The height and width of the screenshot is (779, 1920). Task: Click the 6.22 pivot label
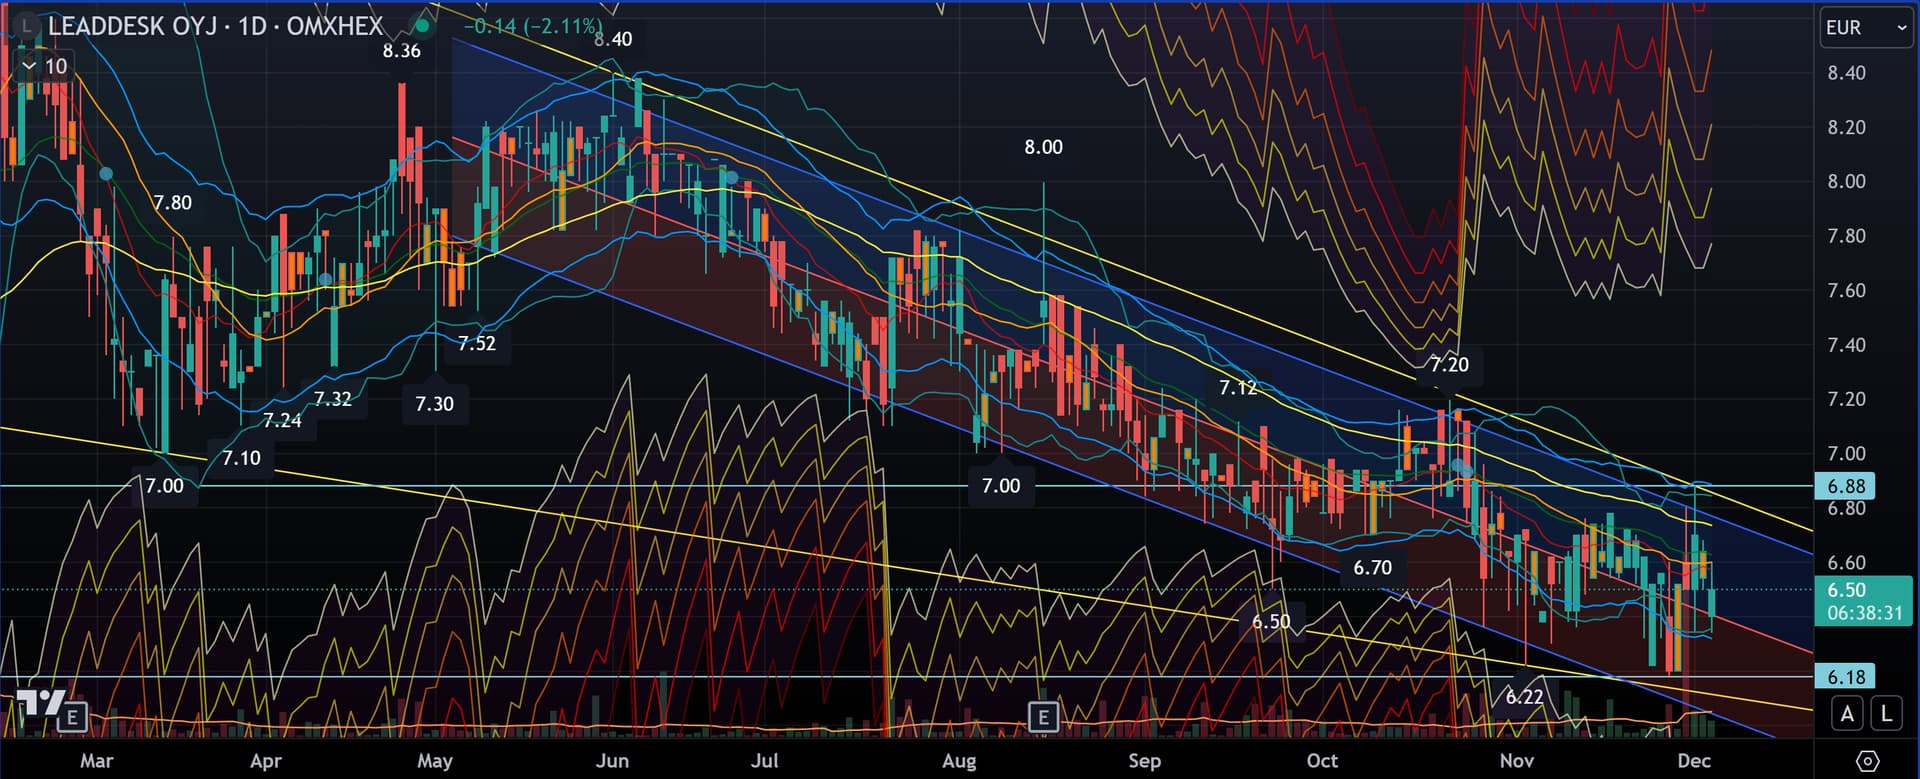pos(1524,697)
